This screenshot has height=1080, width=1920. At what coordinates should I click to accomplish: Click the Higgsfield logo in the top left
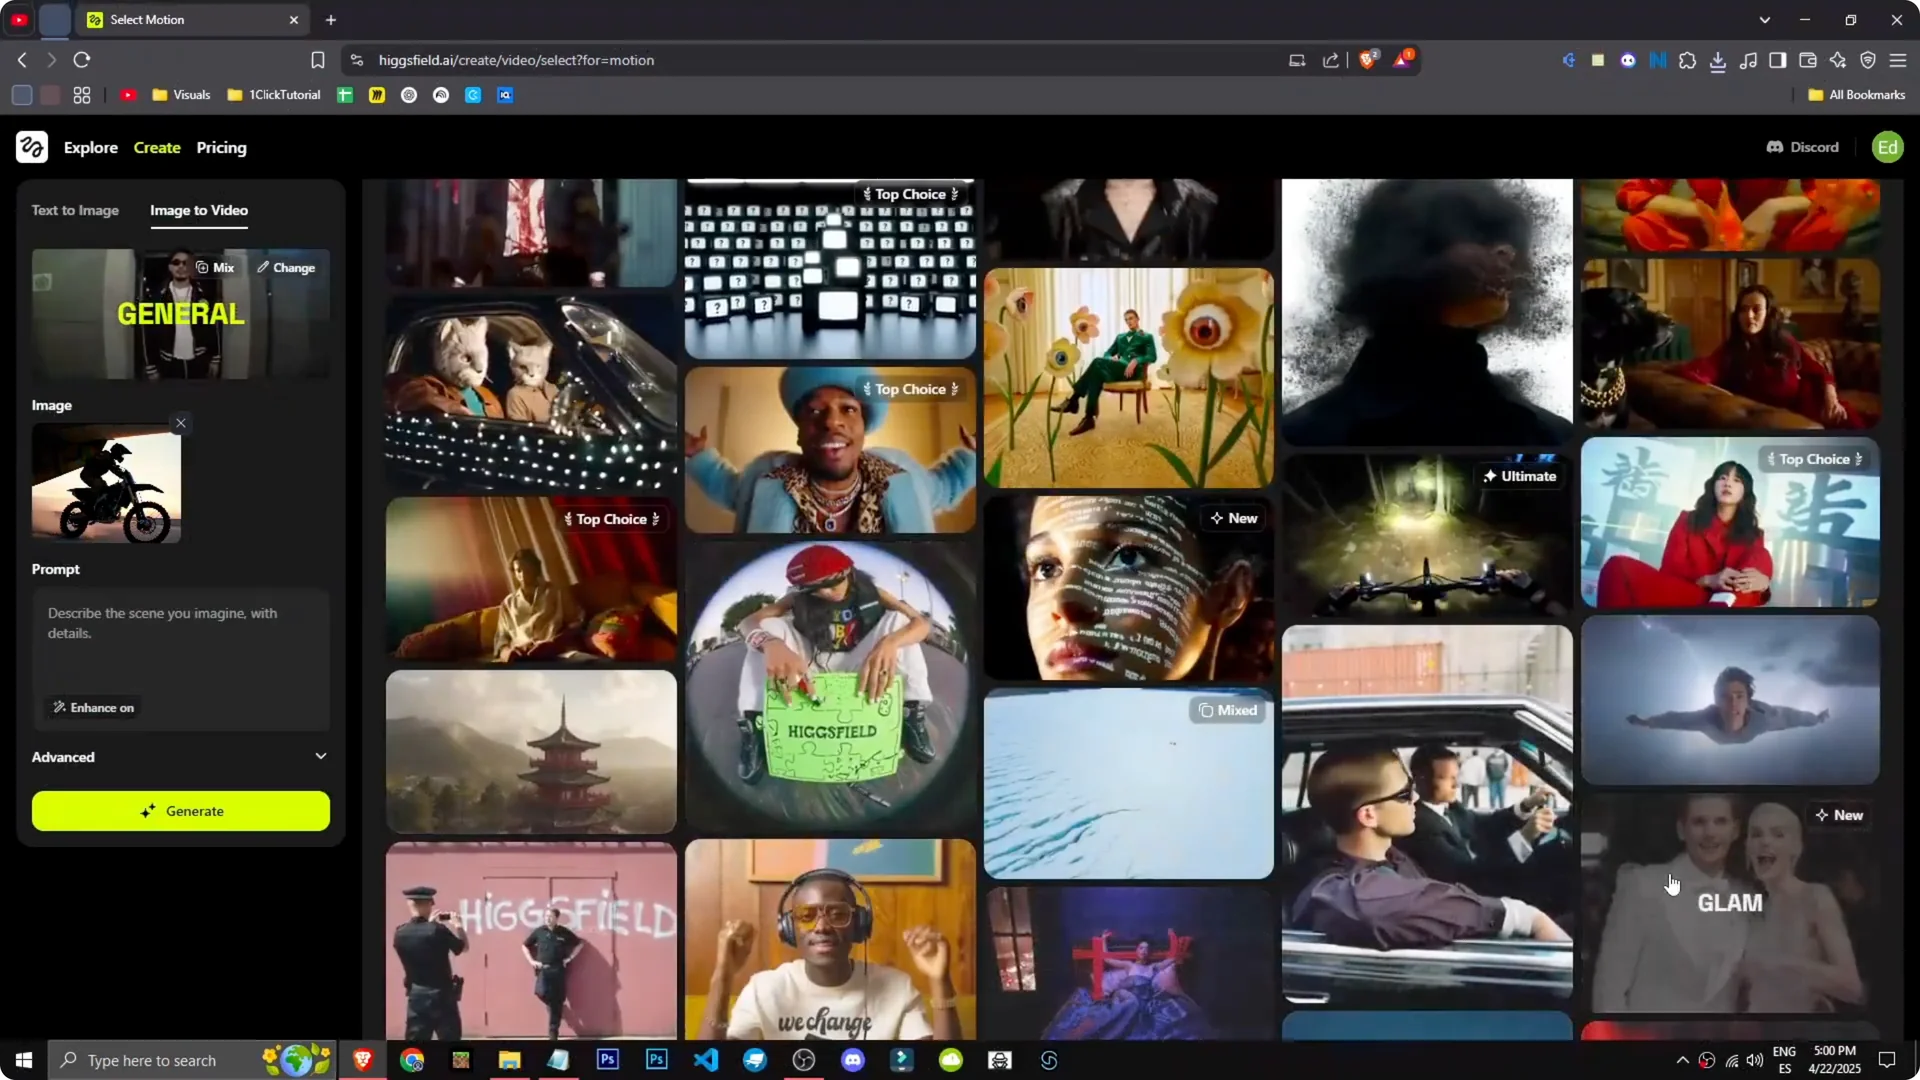click(x=31, y=147)
